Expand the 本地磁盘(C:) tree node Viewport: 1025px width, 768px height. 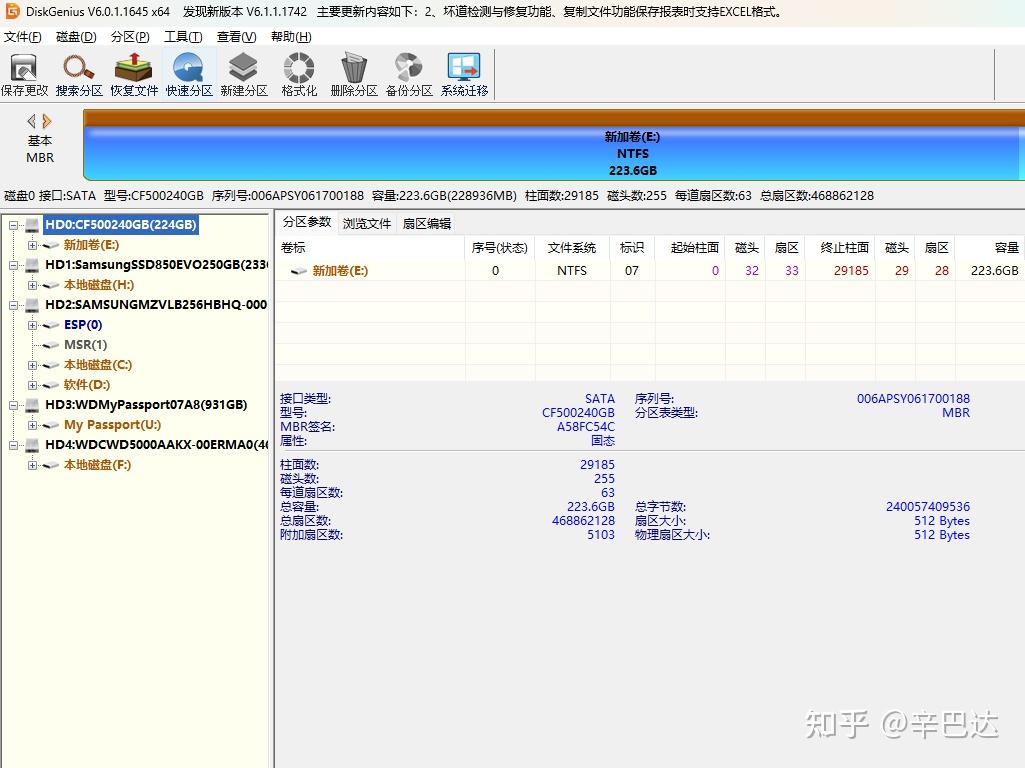[32, 365]
